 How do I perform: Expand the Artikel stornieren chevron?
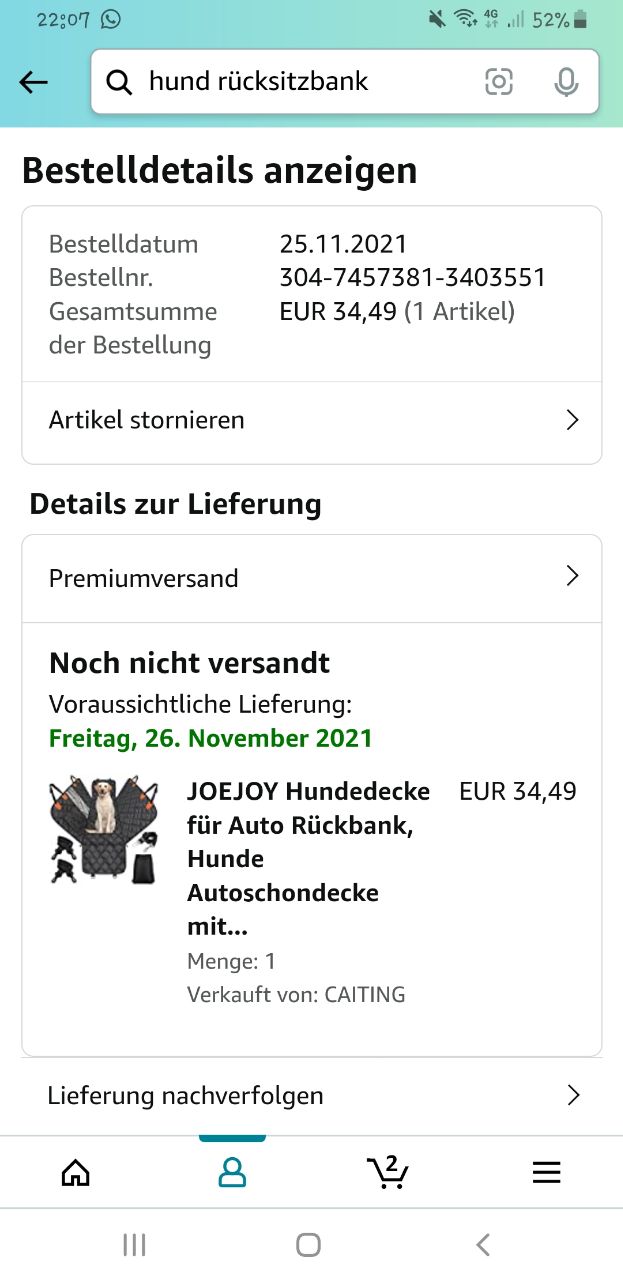(572, 420)
